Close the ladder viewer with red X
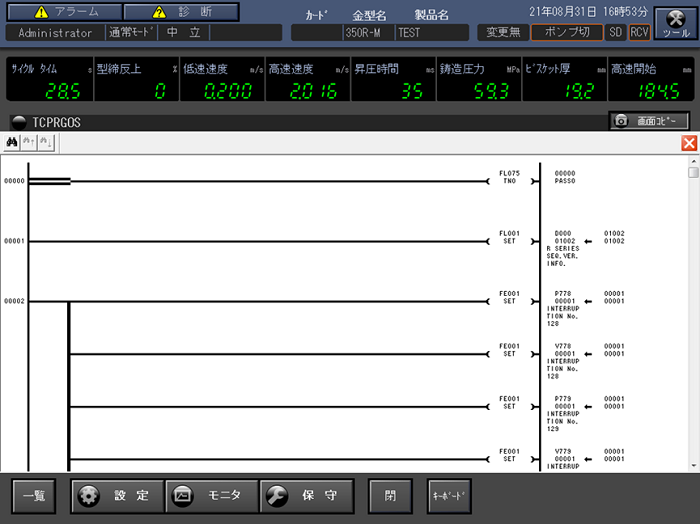Viewport: 700px width, 524px height. tap(689, 143)
